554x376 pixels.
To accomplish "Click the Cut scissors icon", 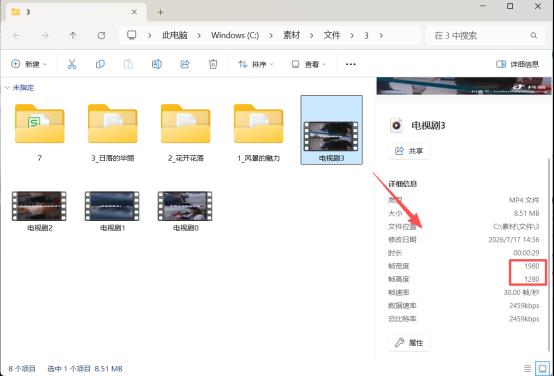I will (x=72, y=64).
